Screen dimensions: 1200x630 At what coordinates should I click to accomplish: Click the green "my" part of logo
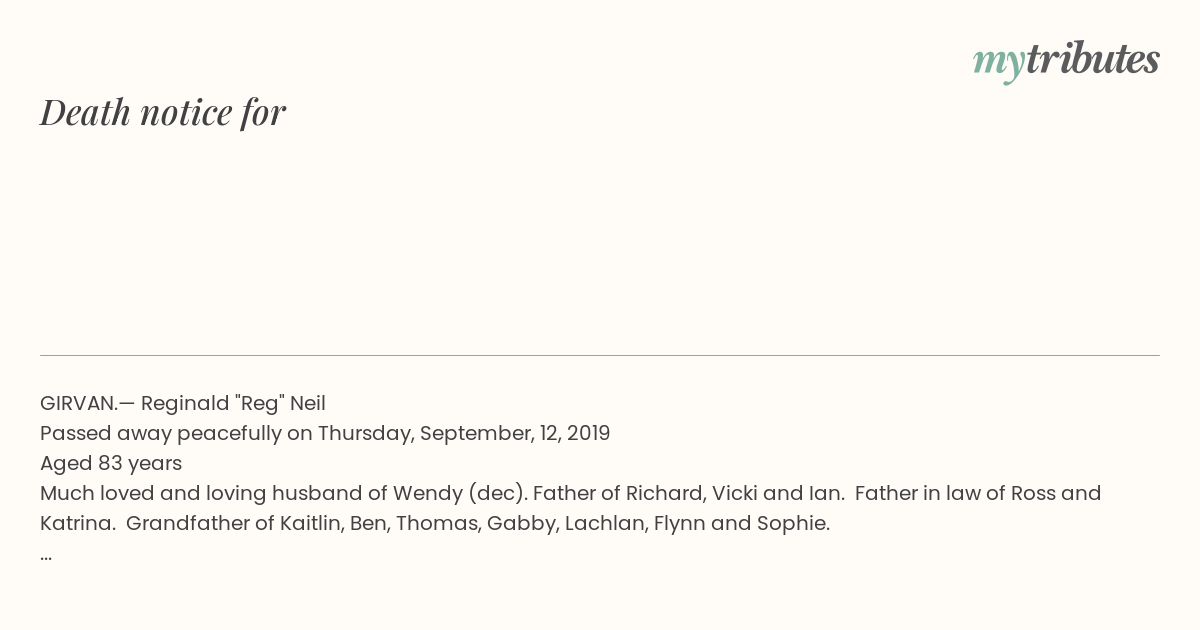tap(998, 63)
